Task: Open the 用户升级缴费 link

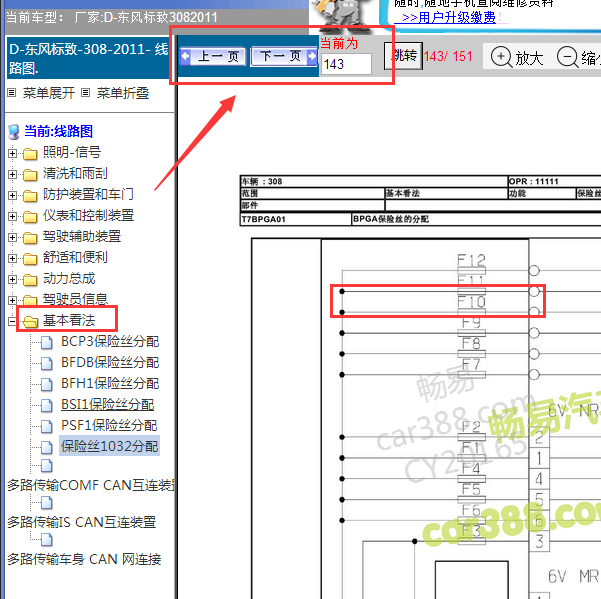Action: click(448, 18)
